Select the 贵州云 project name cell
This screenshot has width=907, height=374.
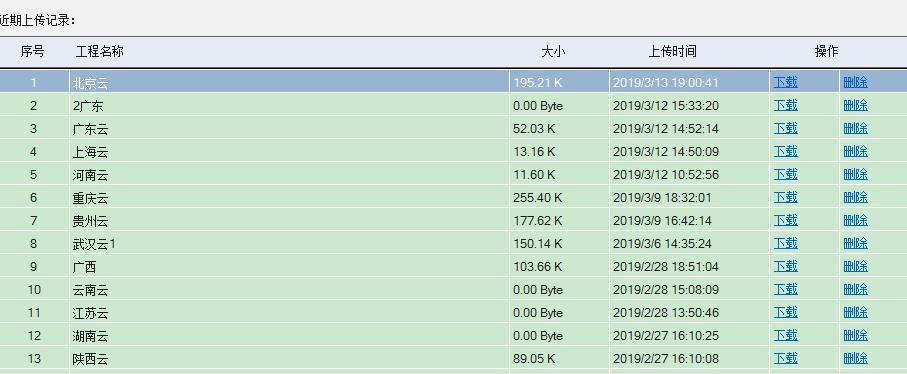(x=289, y=220)
